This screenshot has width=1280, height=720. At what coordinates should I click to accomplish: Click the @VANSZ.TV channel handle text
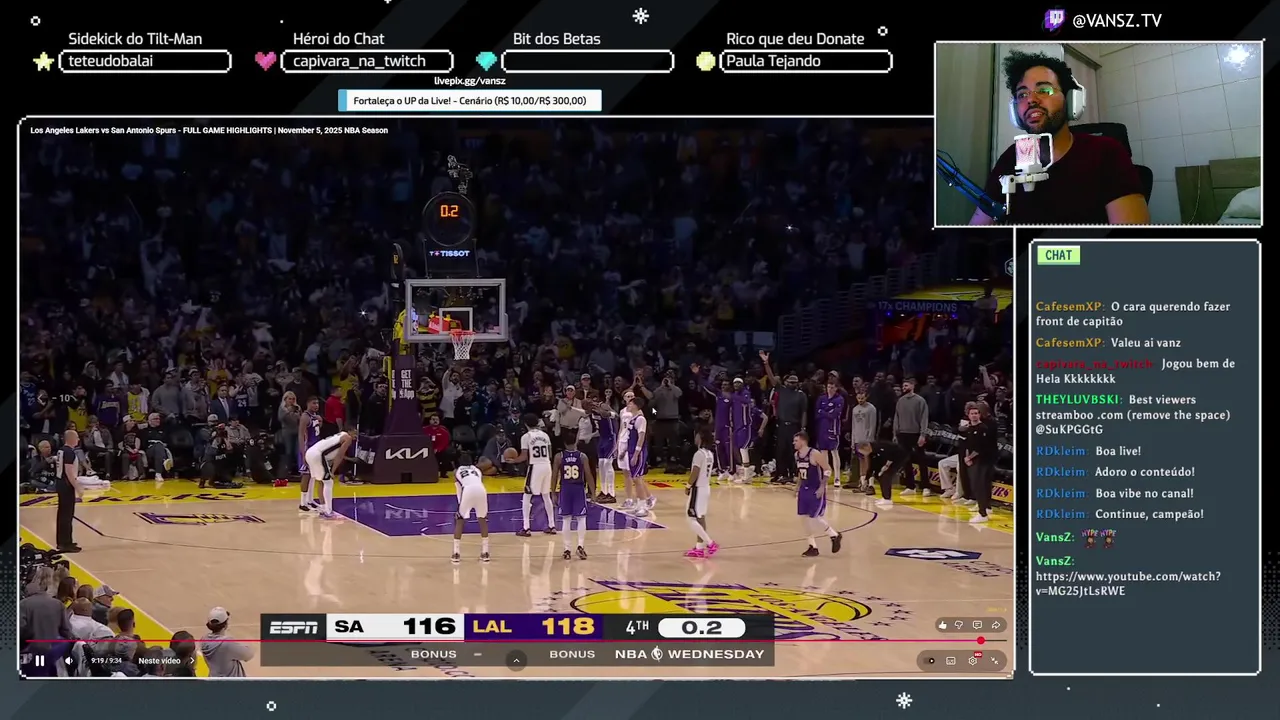coord(1117,20)
